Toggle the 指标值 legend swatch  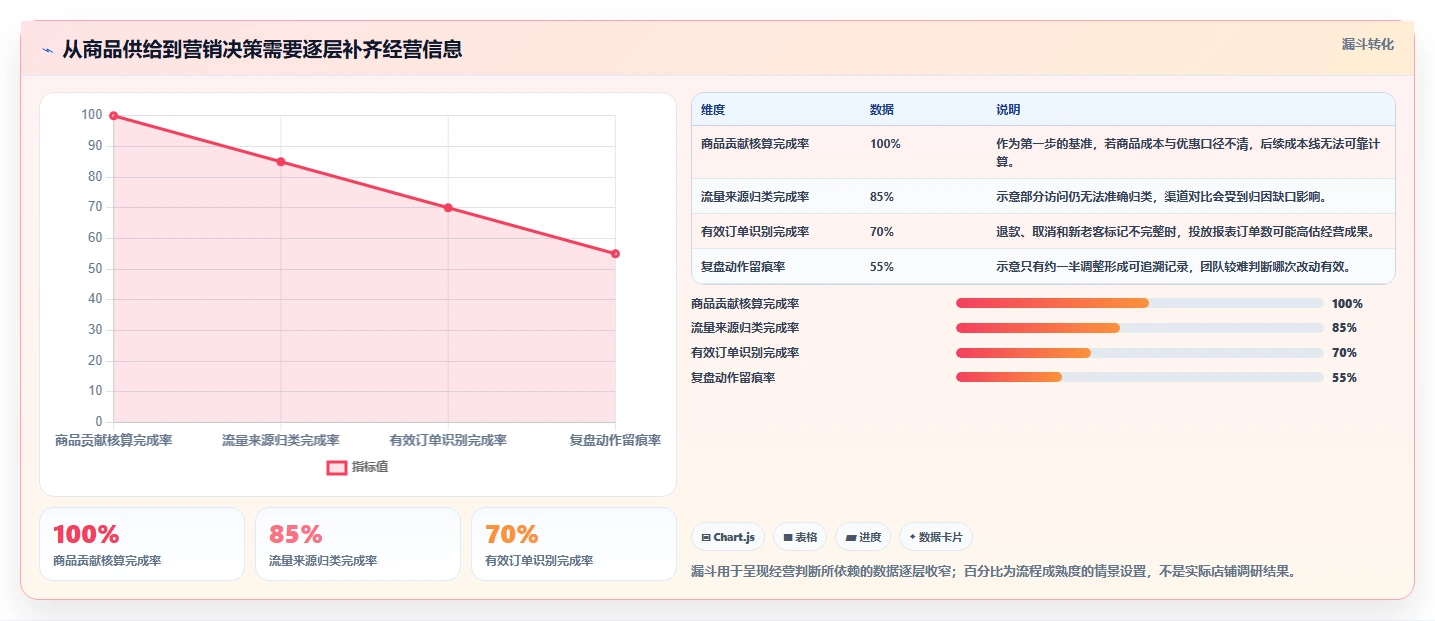coord(337,467)
